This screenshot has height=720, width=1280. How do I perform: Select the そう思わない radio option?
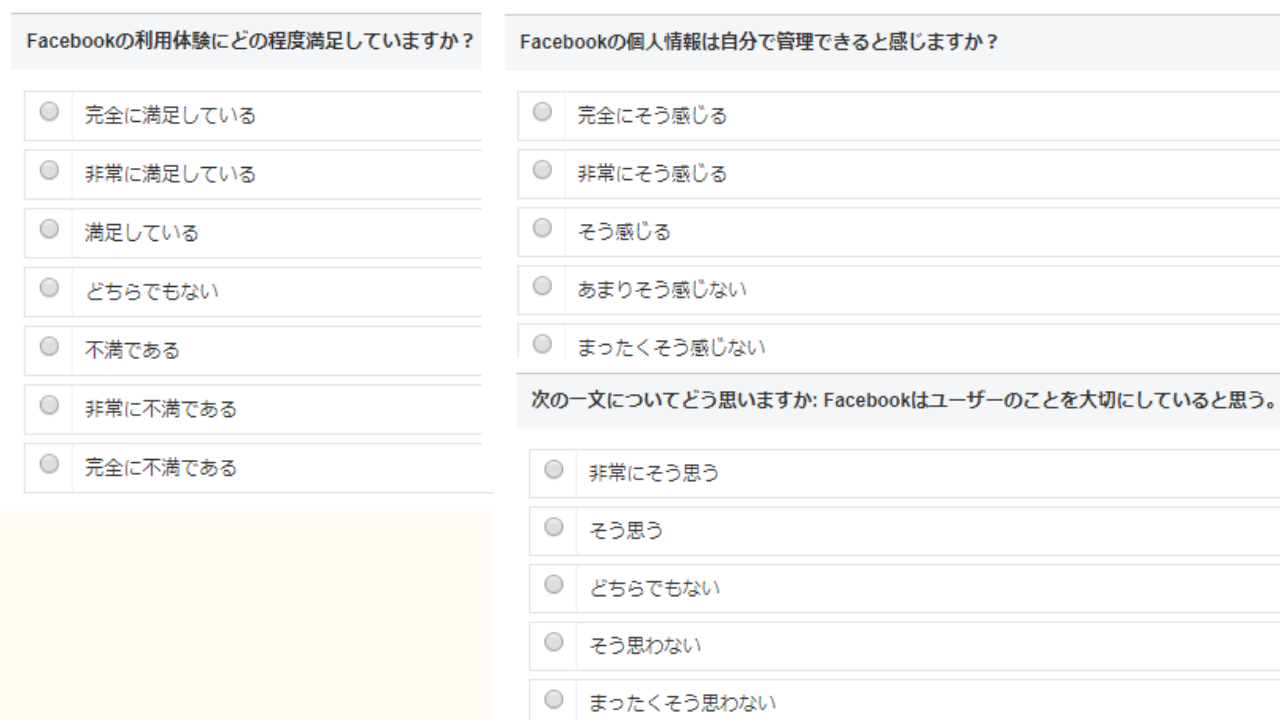pyautogui.click(x=554, y=644)
